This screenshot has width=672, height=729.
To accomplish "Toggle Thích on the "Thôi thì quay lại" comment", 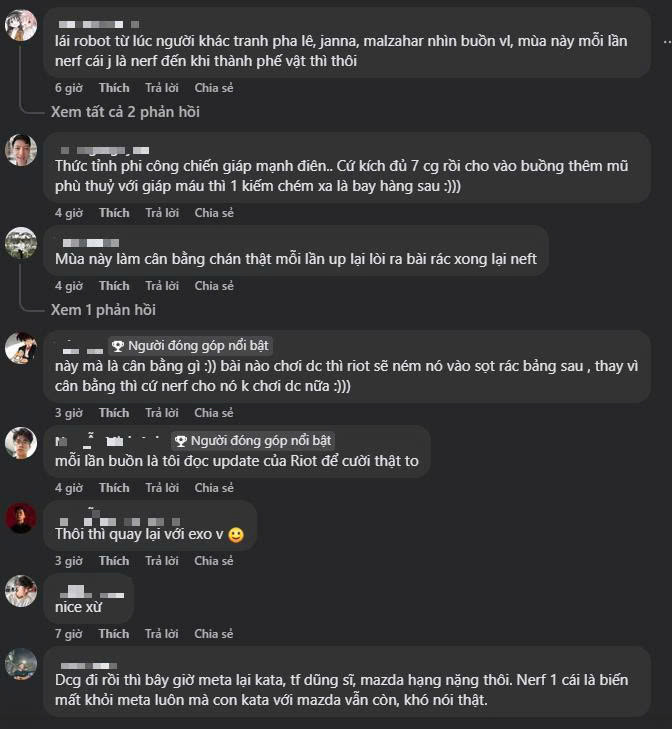I will click(x=114, y=561).
